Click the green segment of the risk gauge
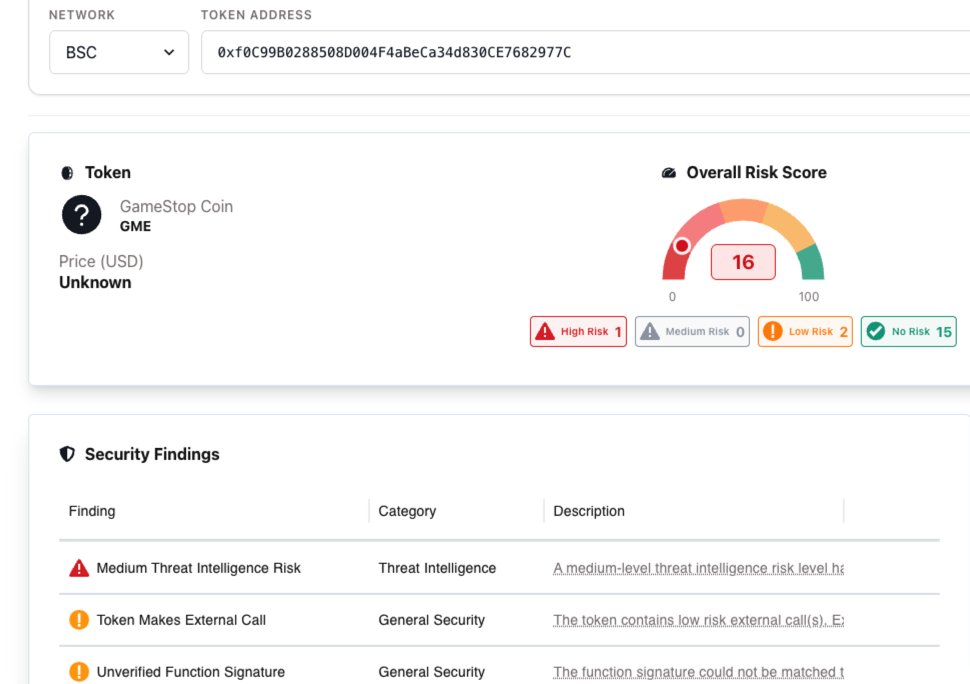 (812, 263)
